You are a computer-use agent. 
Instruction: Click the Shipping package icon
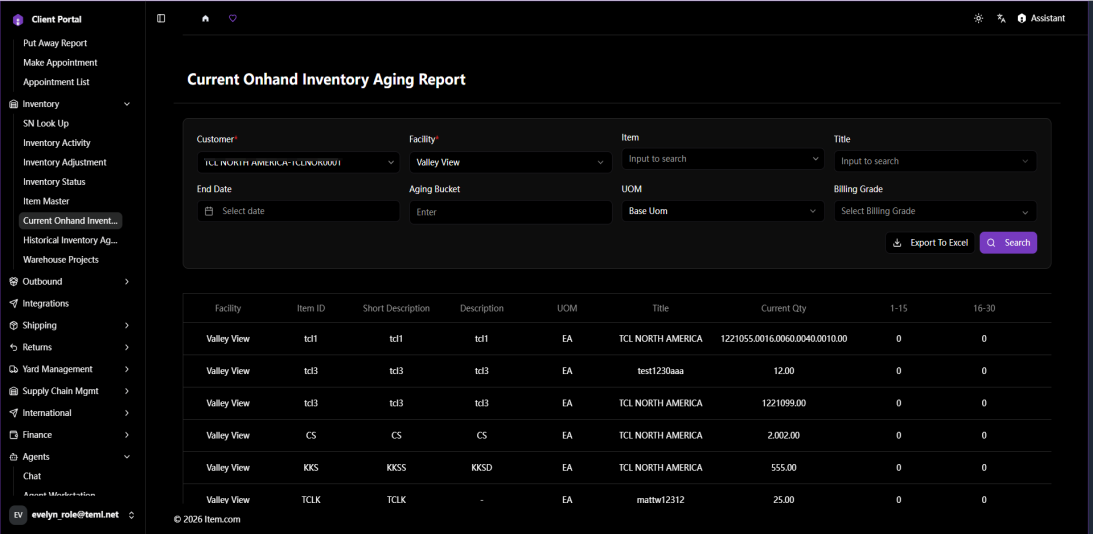(x=13, y=326)
